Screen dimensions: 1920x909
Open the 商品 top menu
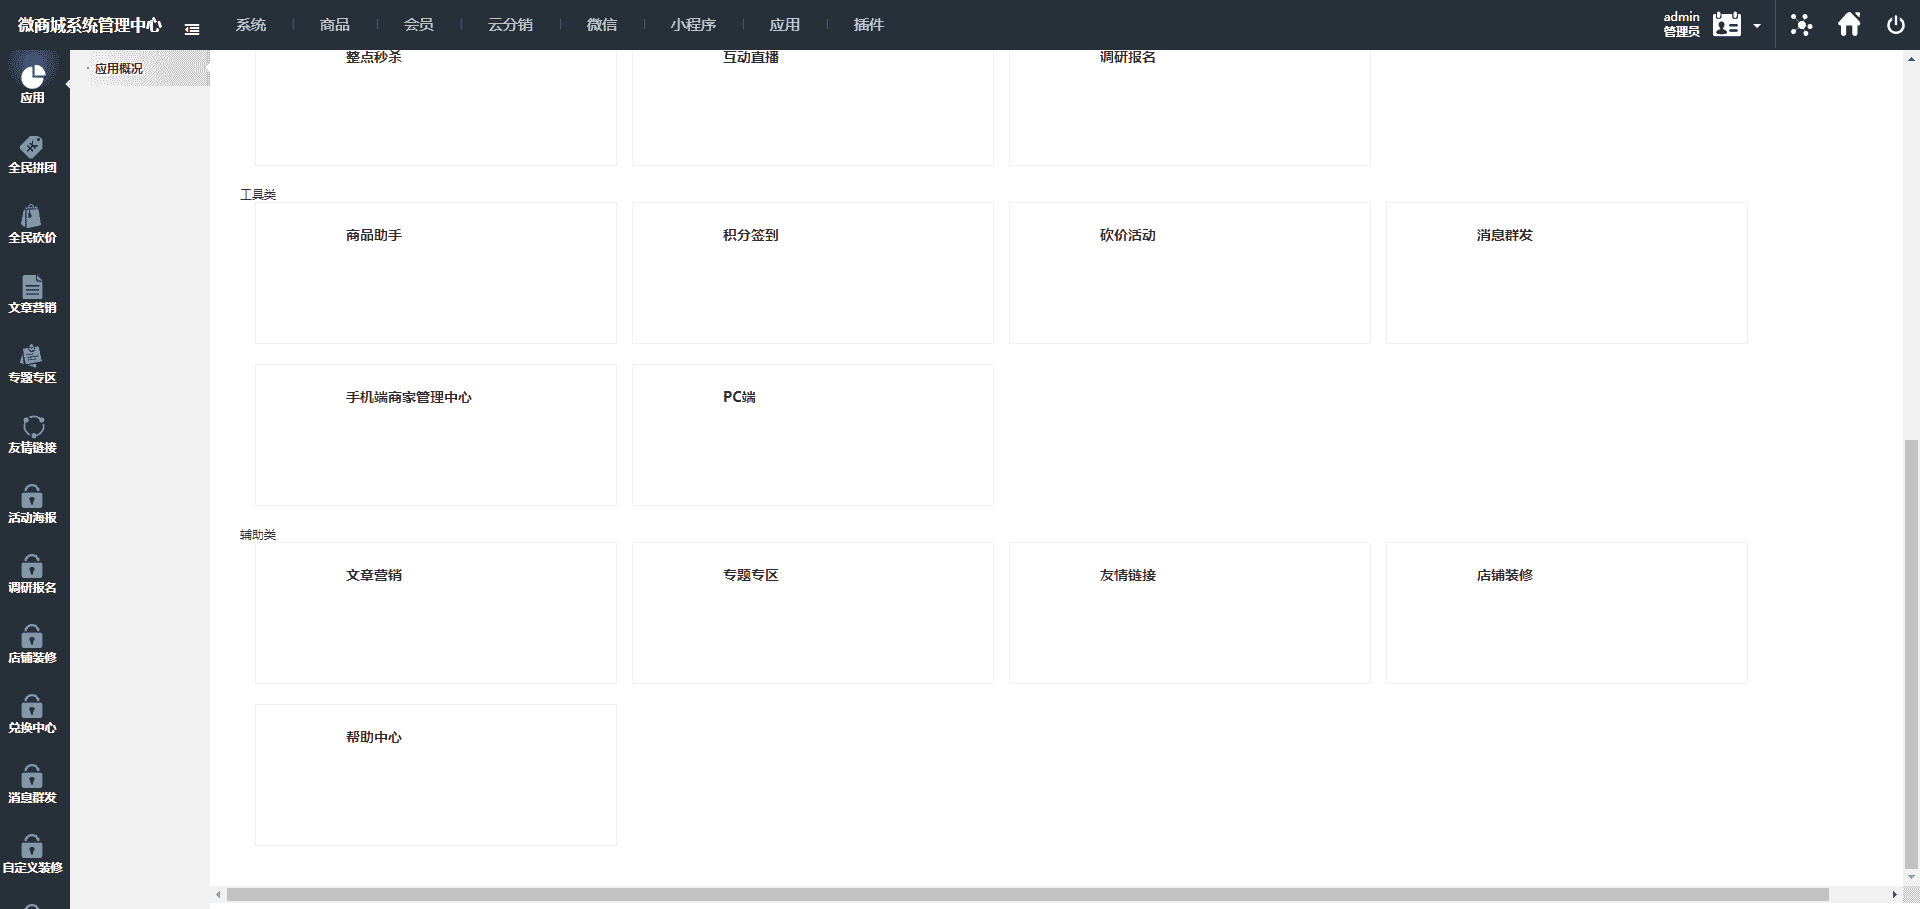point(335,25)
